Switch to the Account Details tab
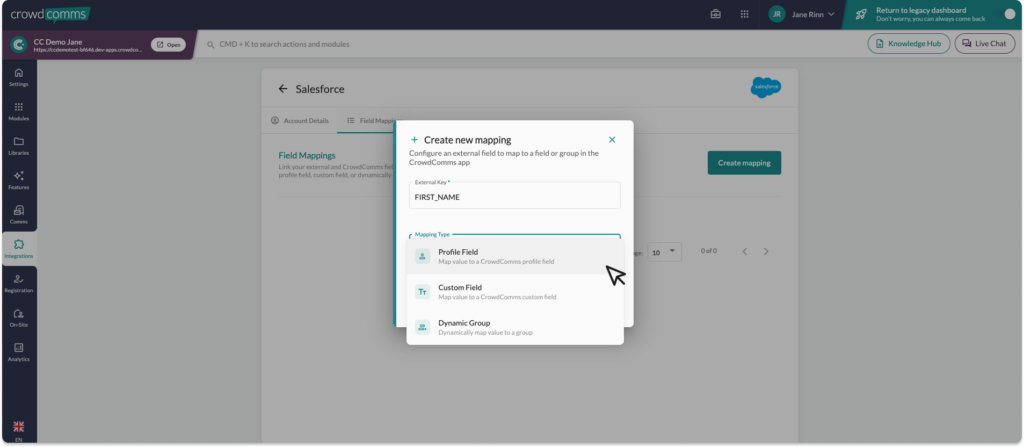 click(299, 120)
